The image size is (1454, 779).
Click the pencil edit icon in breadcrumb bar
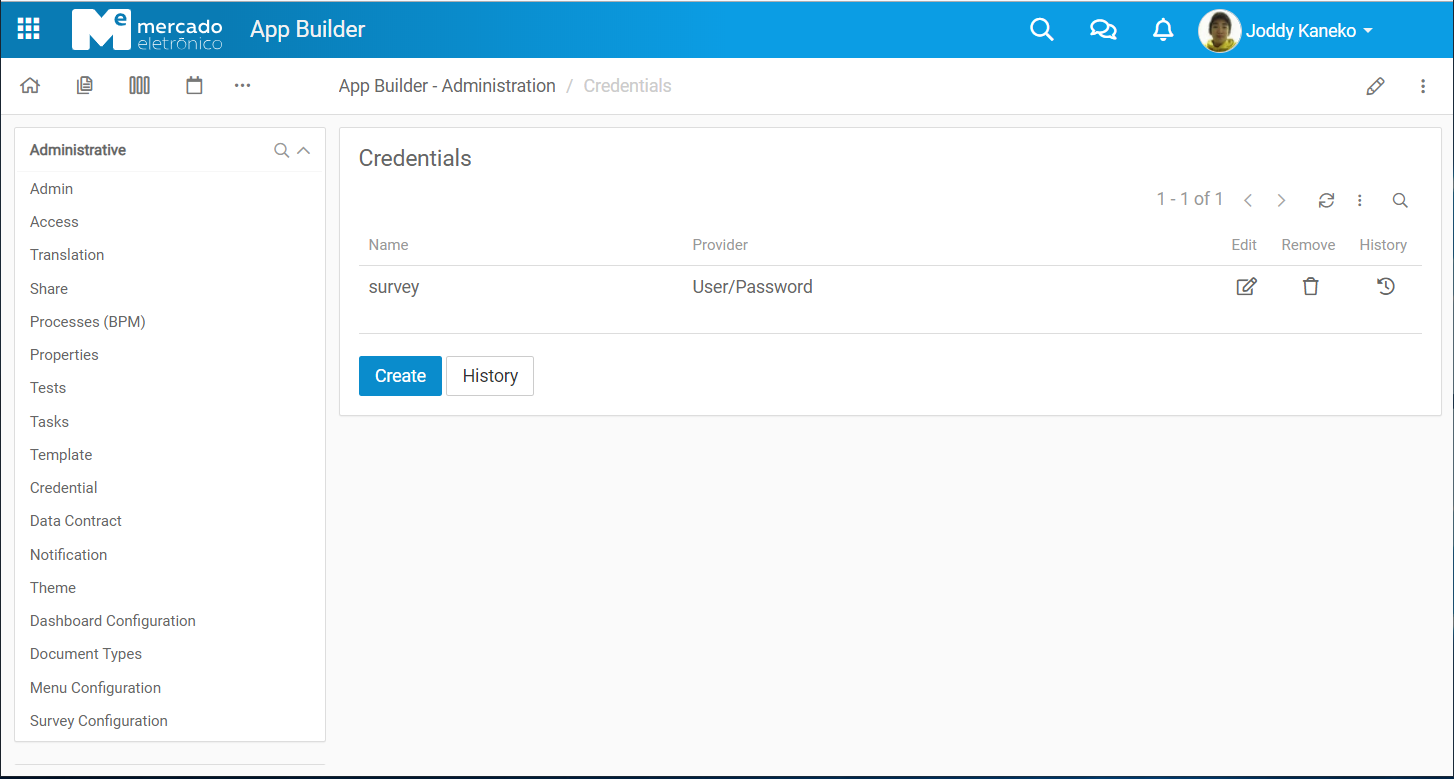coord(1375,86)
